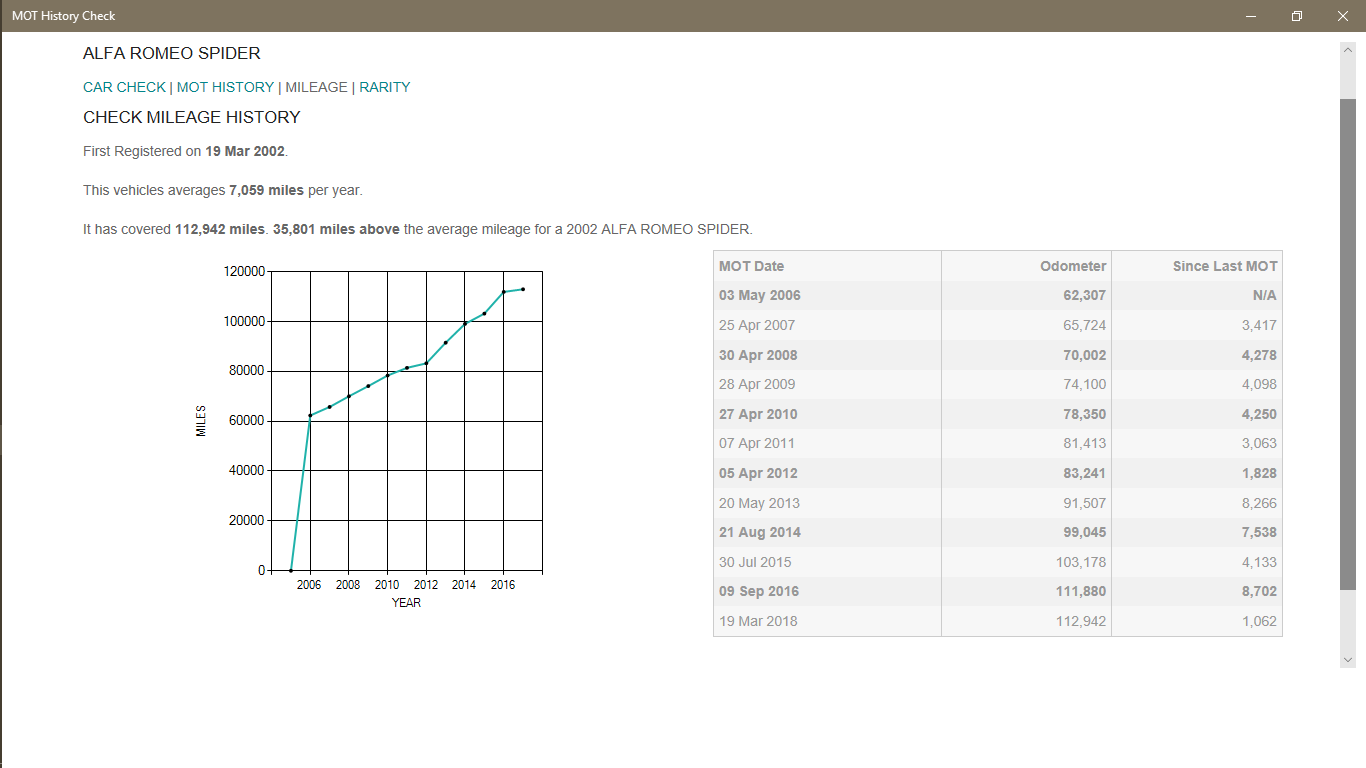Click the 1,828 since-last-MOT value
1366x768 pixels.
(x=1259, y=473)
